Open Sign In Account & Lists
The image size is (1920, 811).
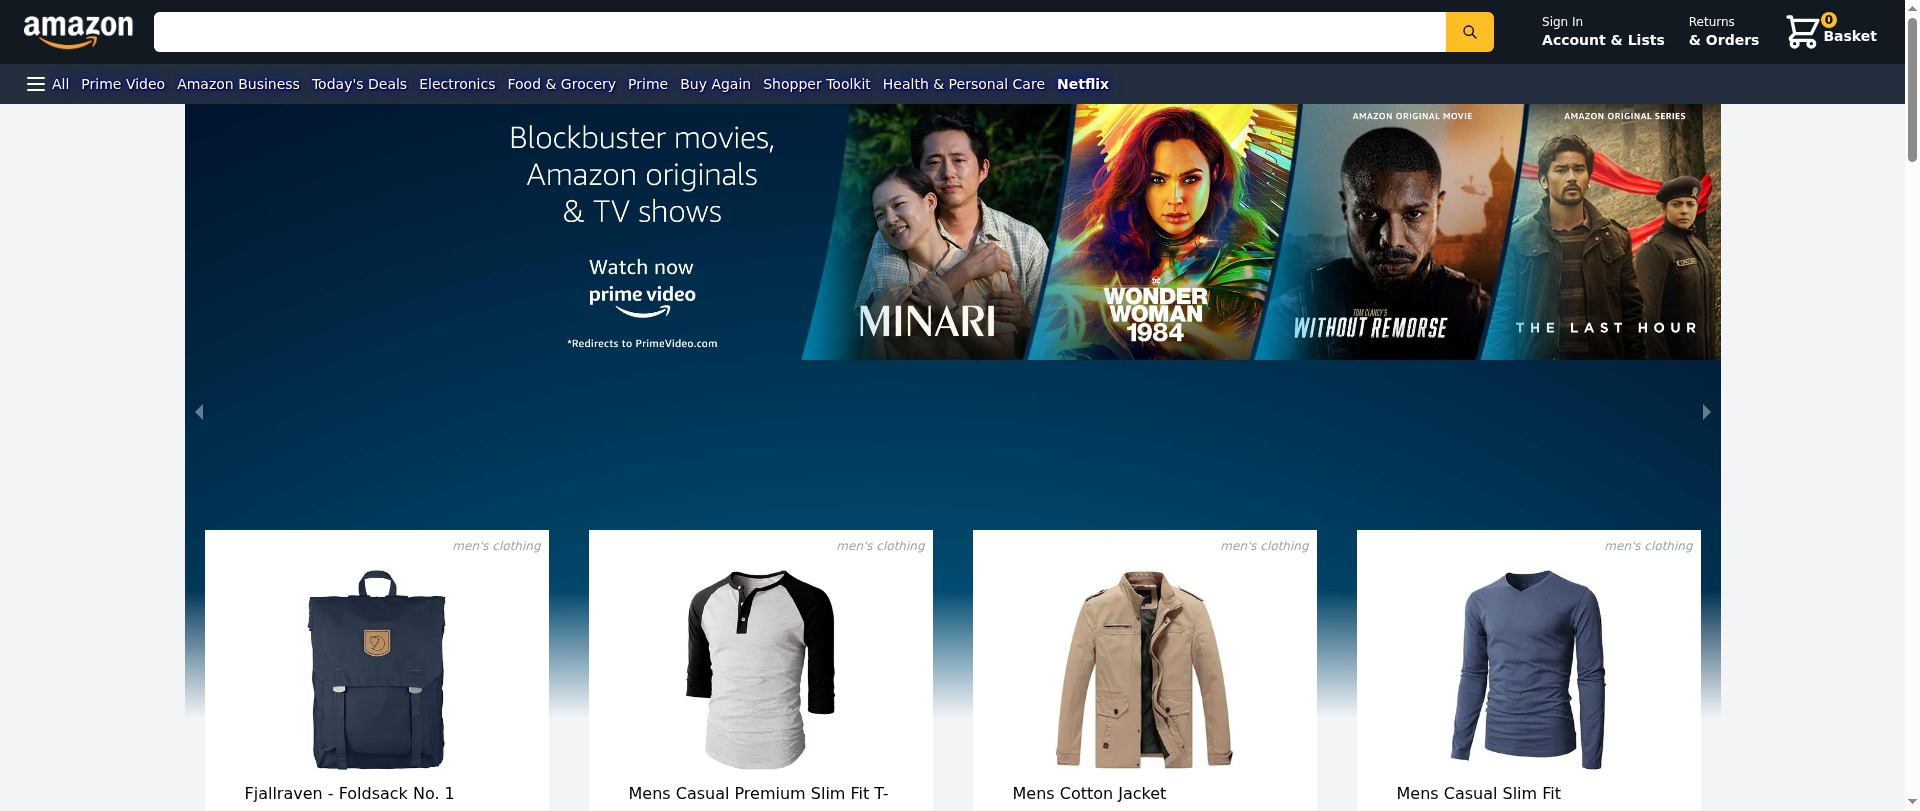click(x=1603, y=32)
